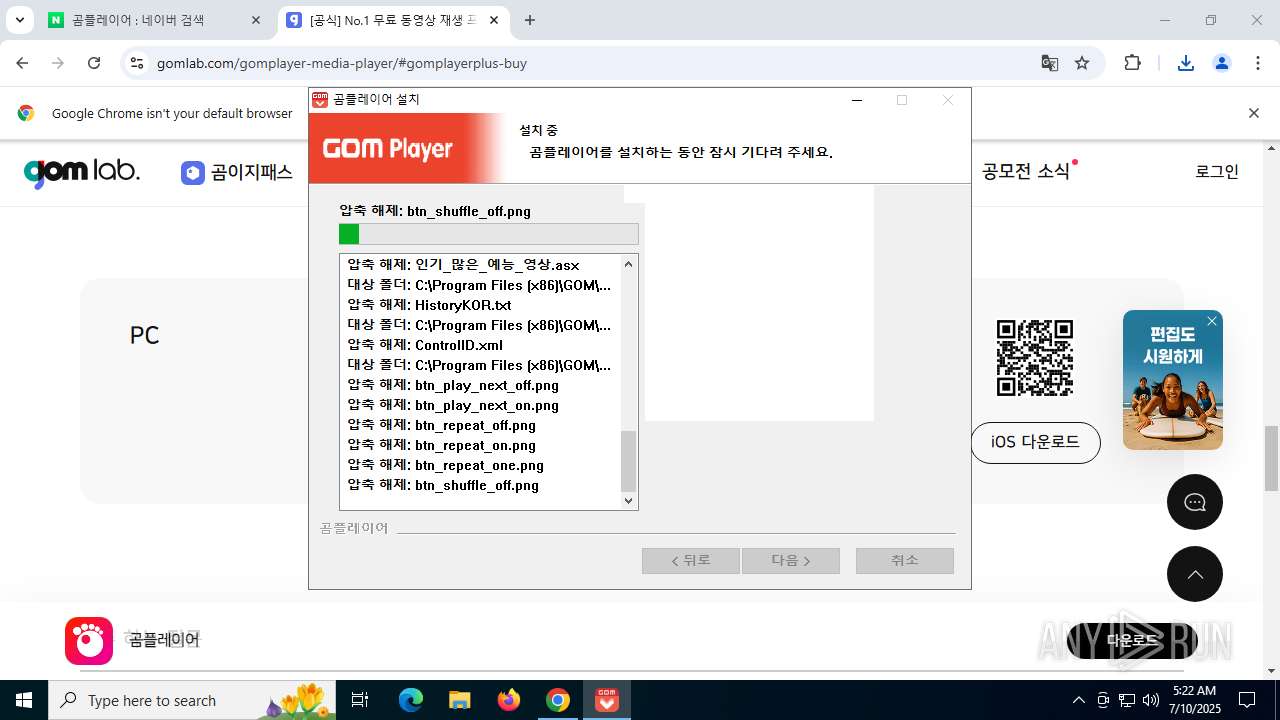The width and height of the screenshot is (1280, 720).
Task: Switch to GOM installer on taskbar
Action: tap(607, 700)
